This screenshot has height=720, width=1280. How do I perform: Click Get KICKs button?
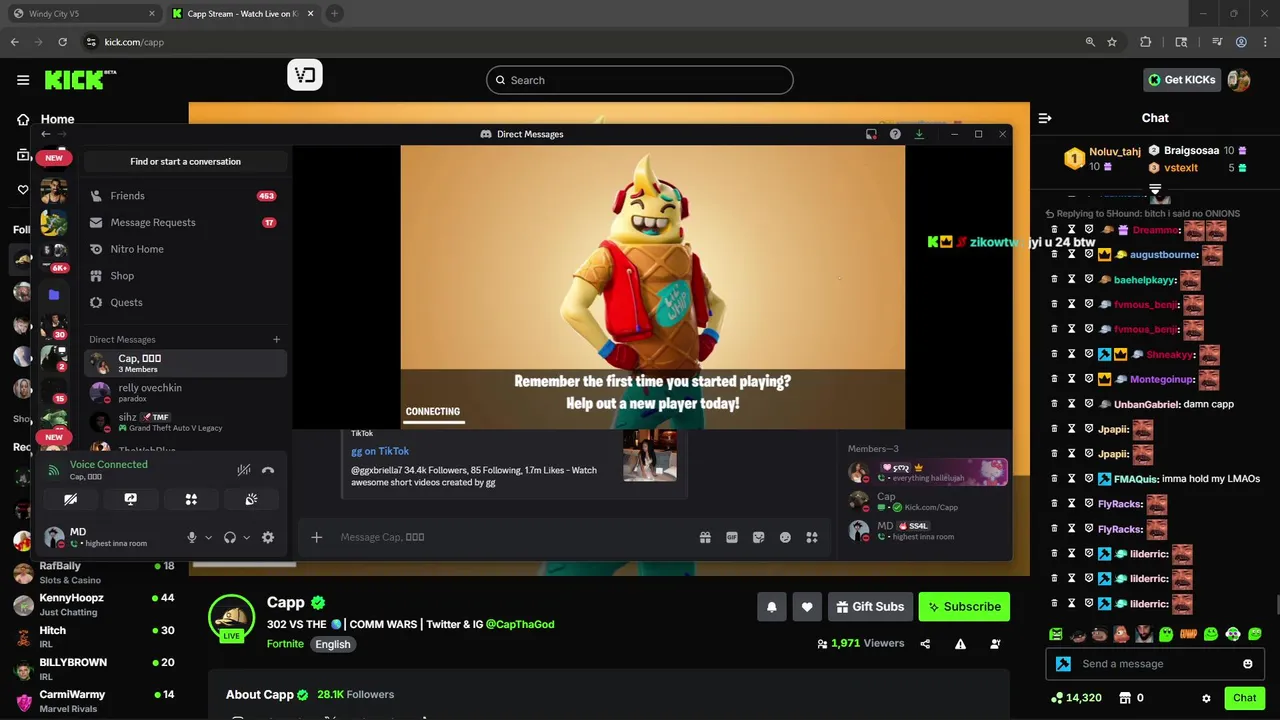[1181, 80]
